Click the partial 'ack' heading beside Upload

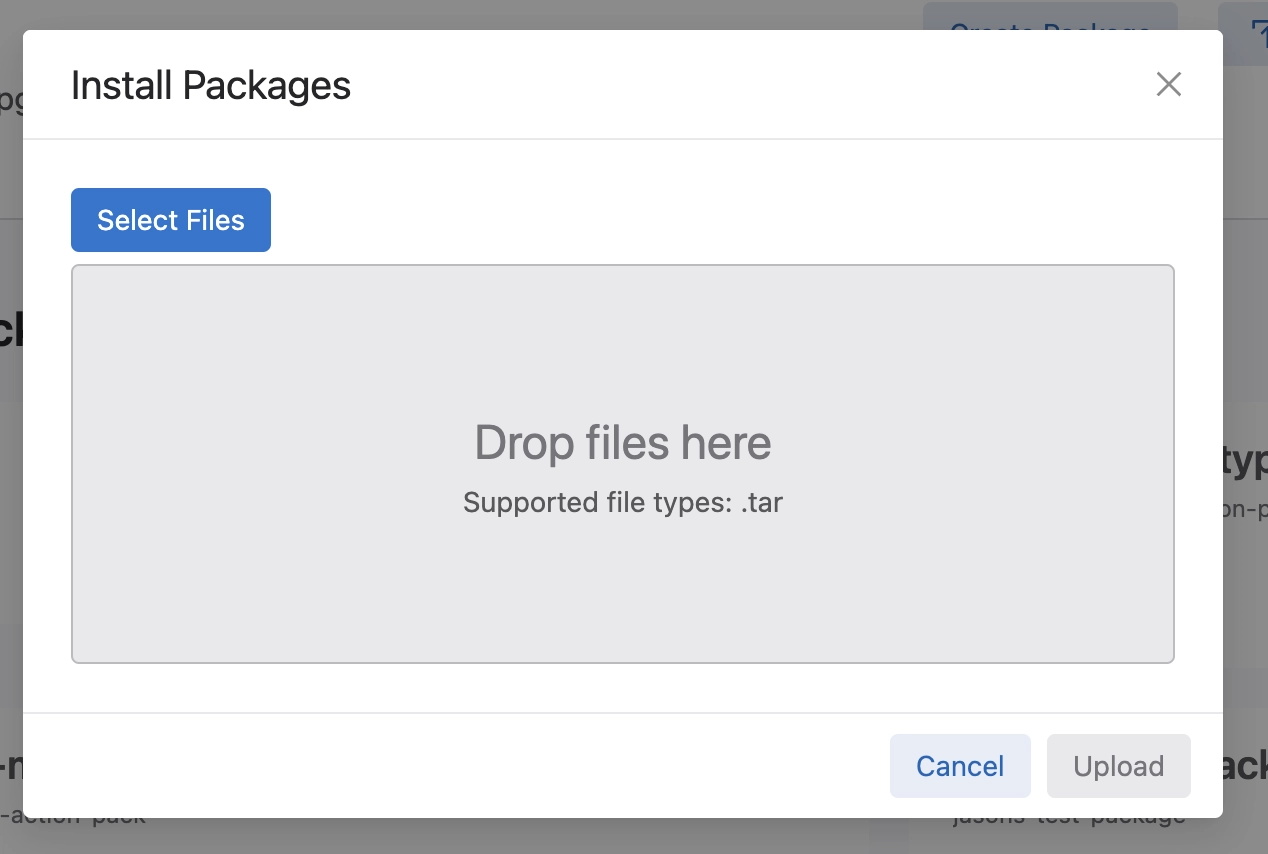[x=1245, y=766]
